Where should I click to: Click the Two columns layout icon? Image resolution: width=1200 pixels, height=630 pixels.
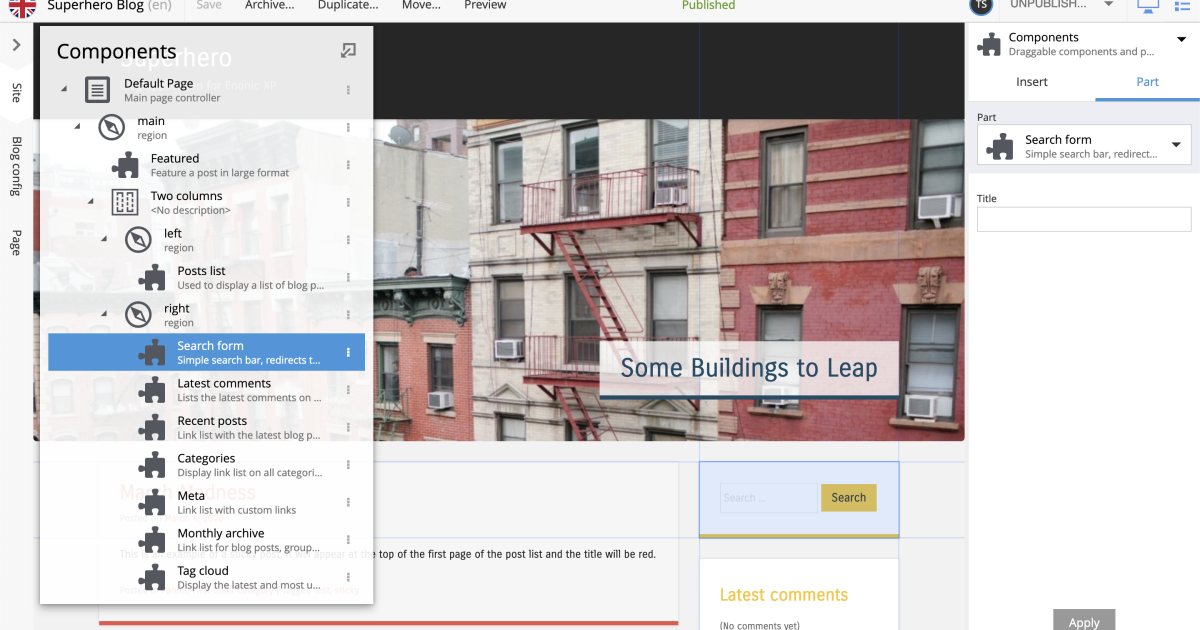125,202
